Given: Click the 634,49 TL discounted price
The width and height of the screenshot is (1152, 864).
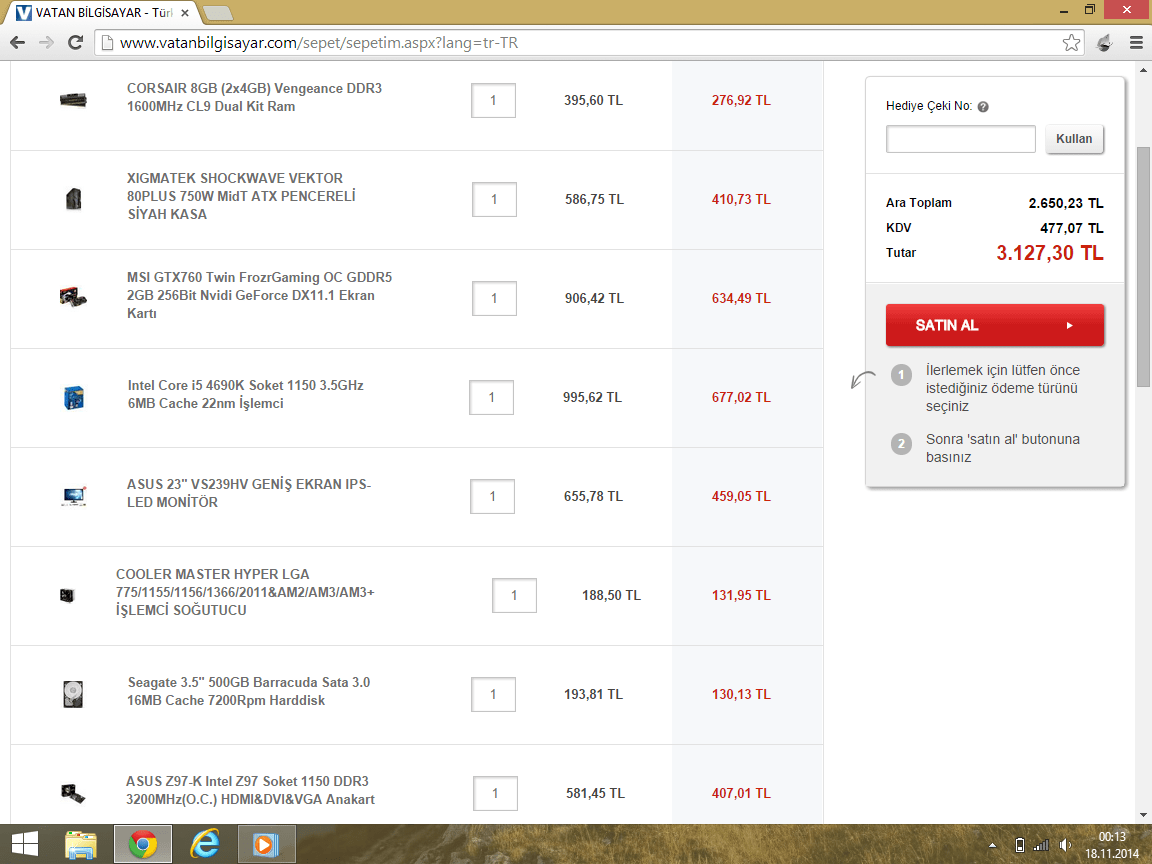Looking at the screenshot, I should click(x=741, y=298).
